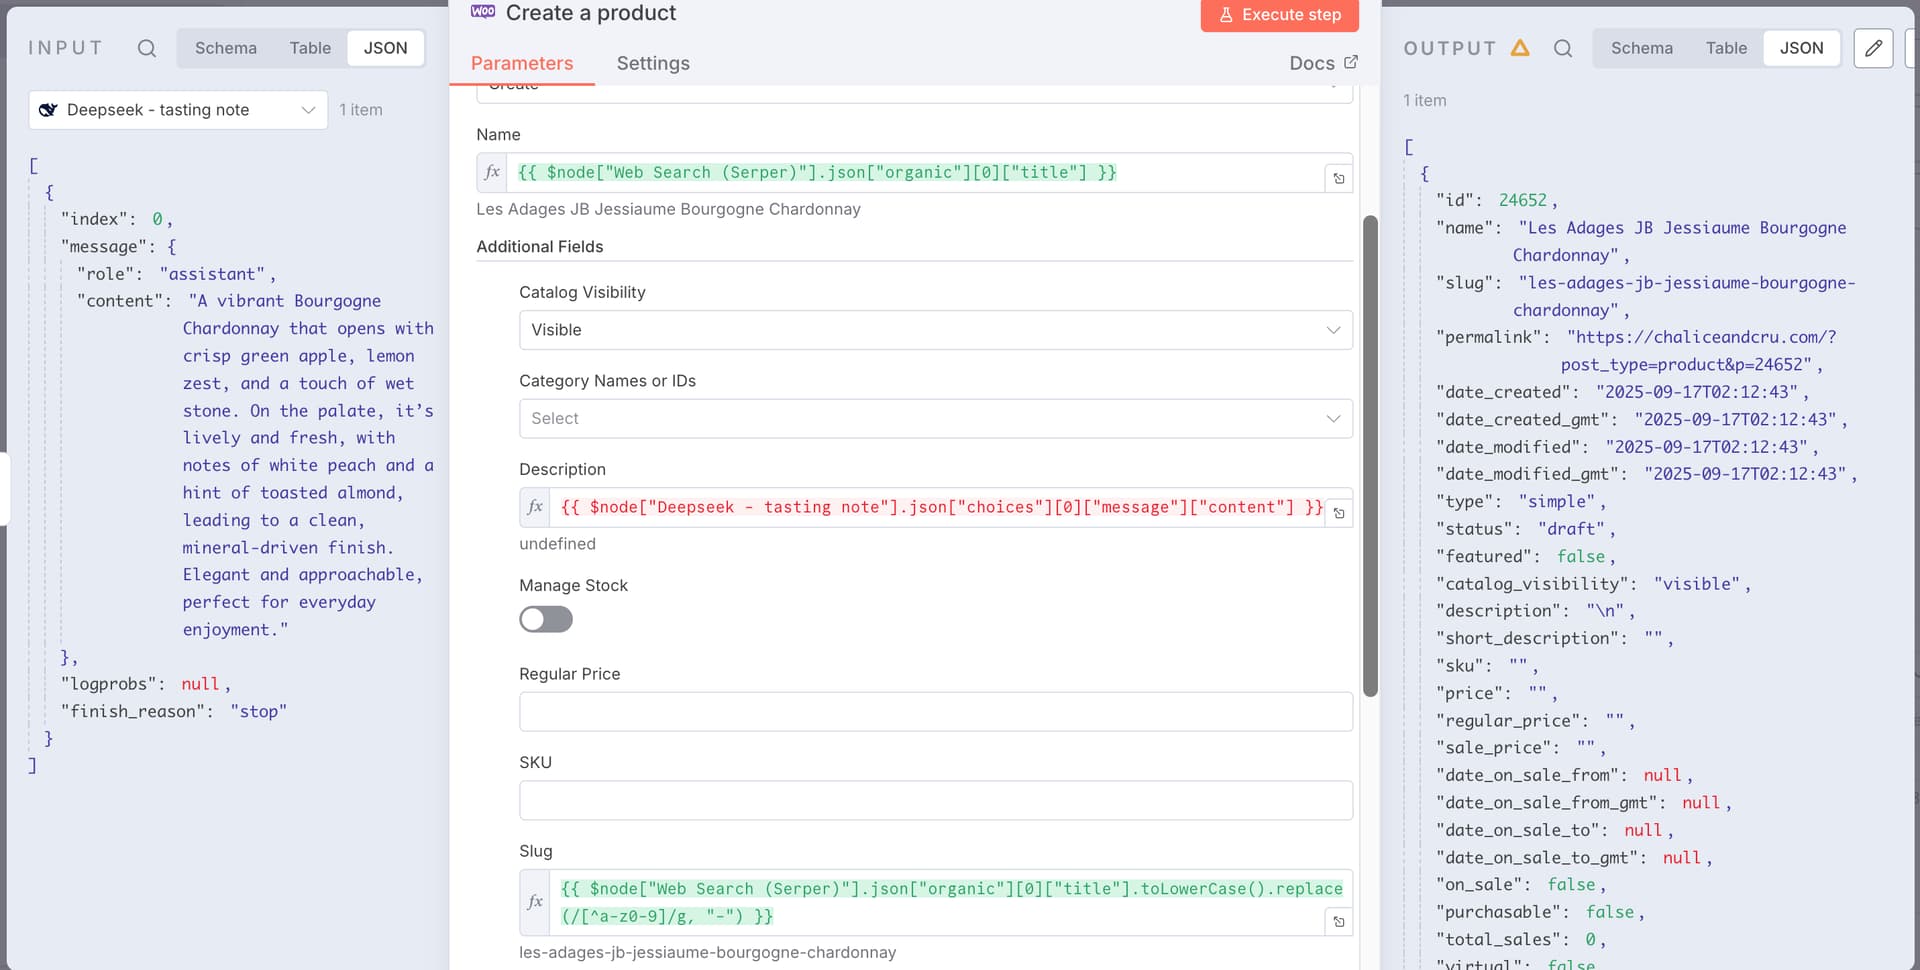
Task: Open the Category Names or IDs dropdown
Action: click(935, 419)
